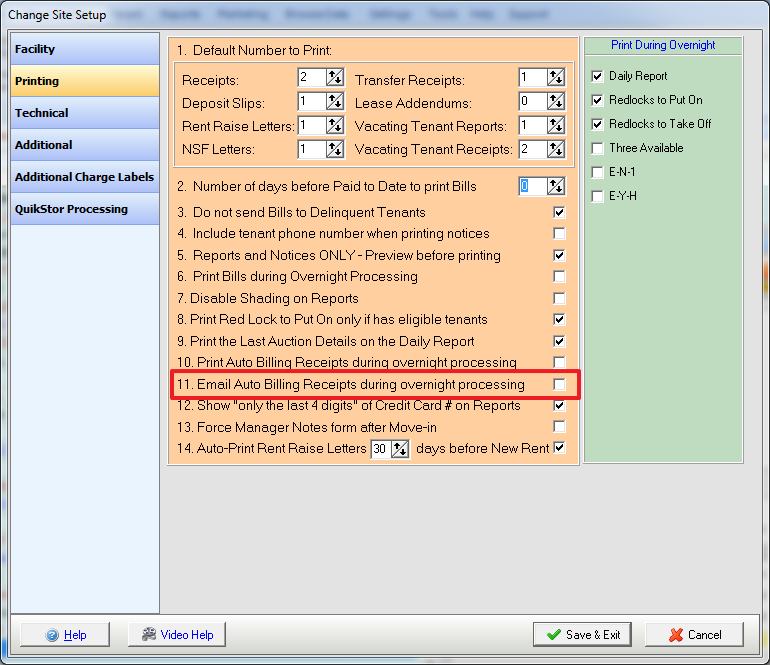This screenshot has width=770, height=665.
Task: Click the Print During Overnight heading
Action: click(x=663, y=45)
